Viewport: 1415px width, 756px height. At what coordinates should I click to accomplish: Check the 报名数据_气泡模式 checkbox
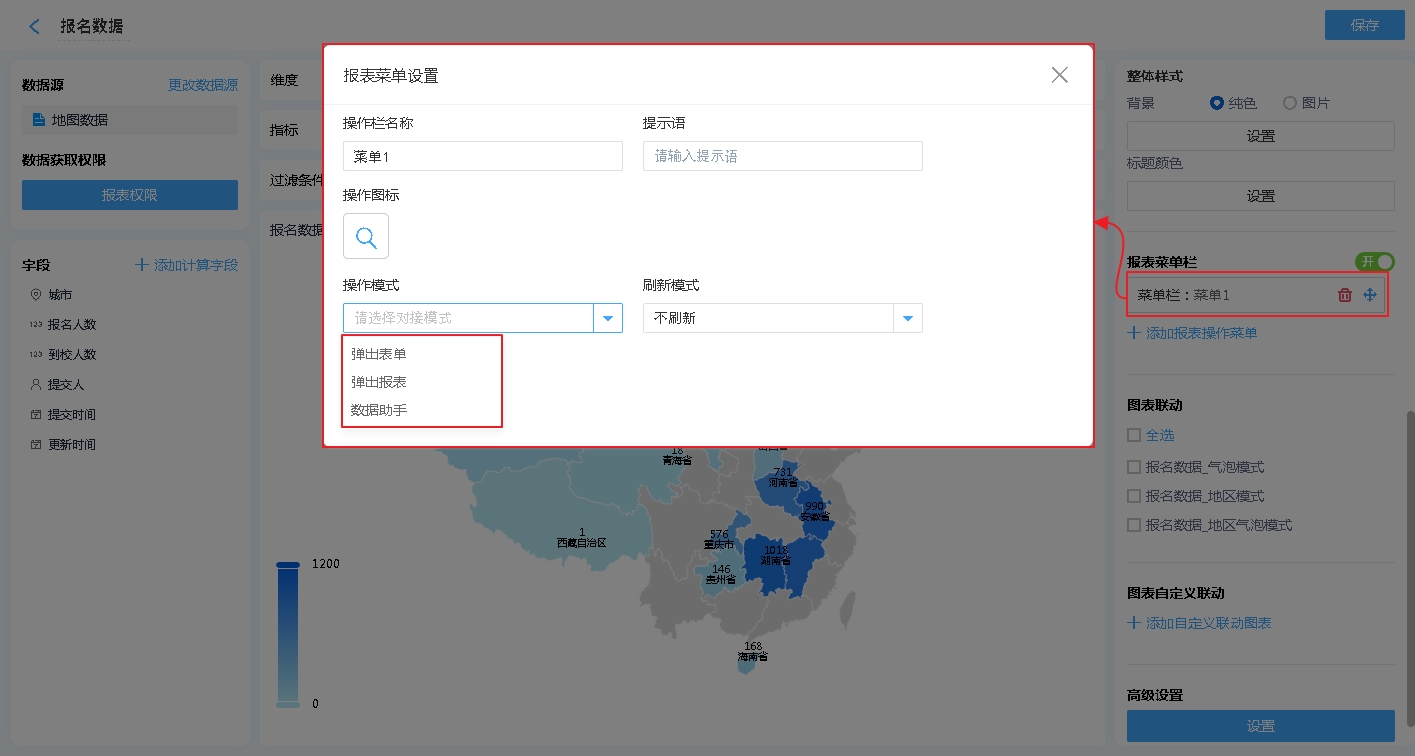point(1134,467)
